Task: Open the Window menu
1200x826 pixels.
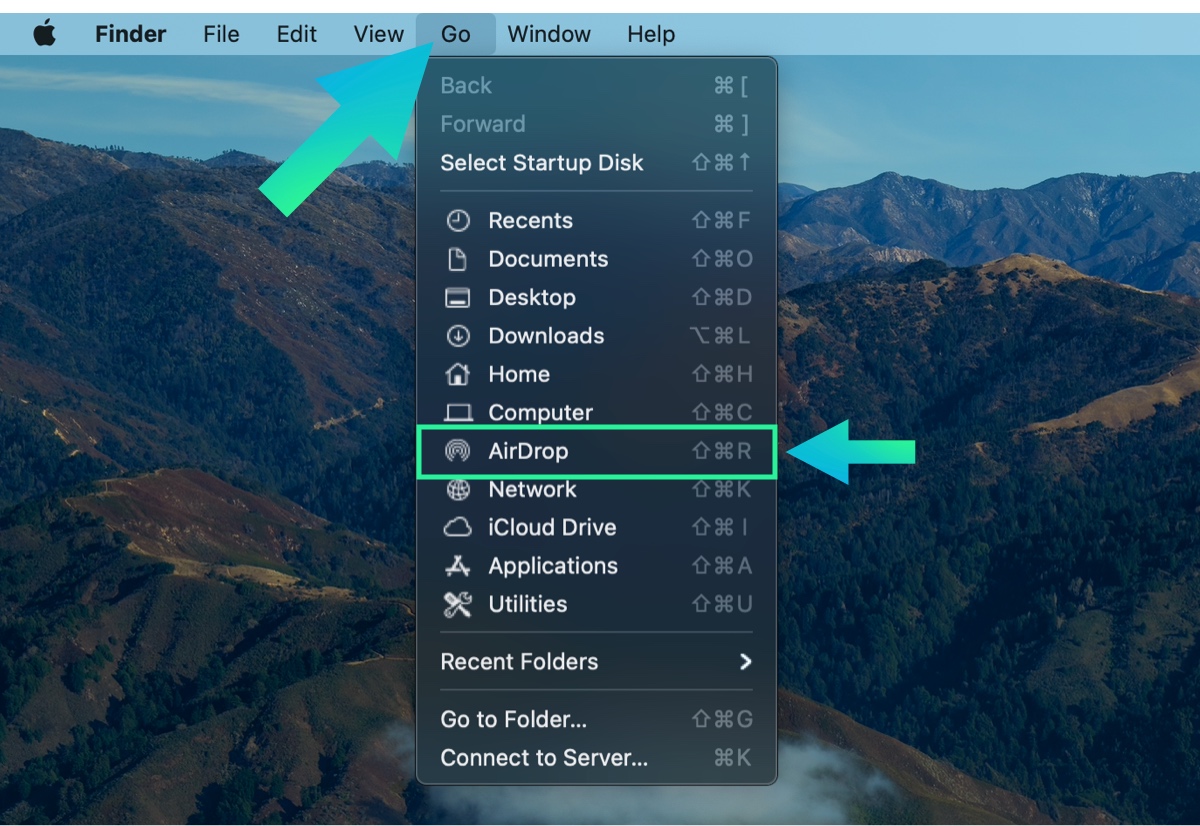Action: click(549, 34)
